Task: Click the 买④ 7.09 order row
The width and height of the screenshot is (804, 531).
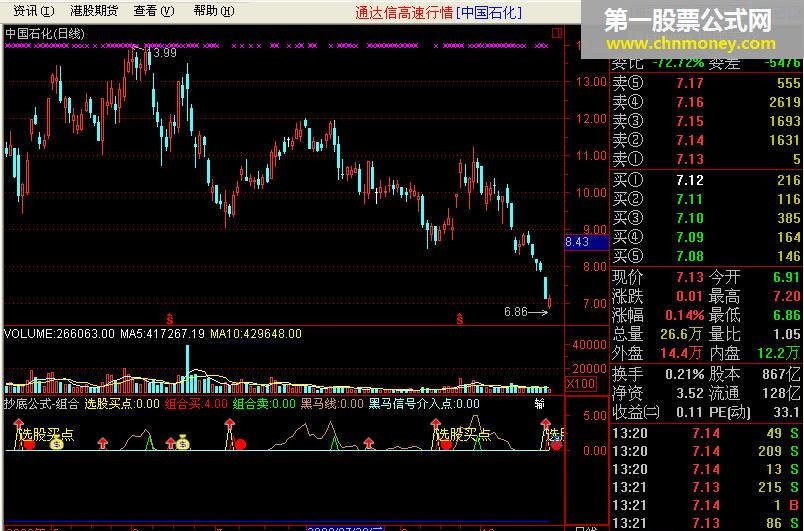Action: pos(706,237)
